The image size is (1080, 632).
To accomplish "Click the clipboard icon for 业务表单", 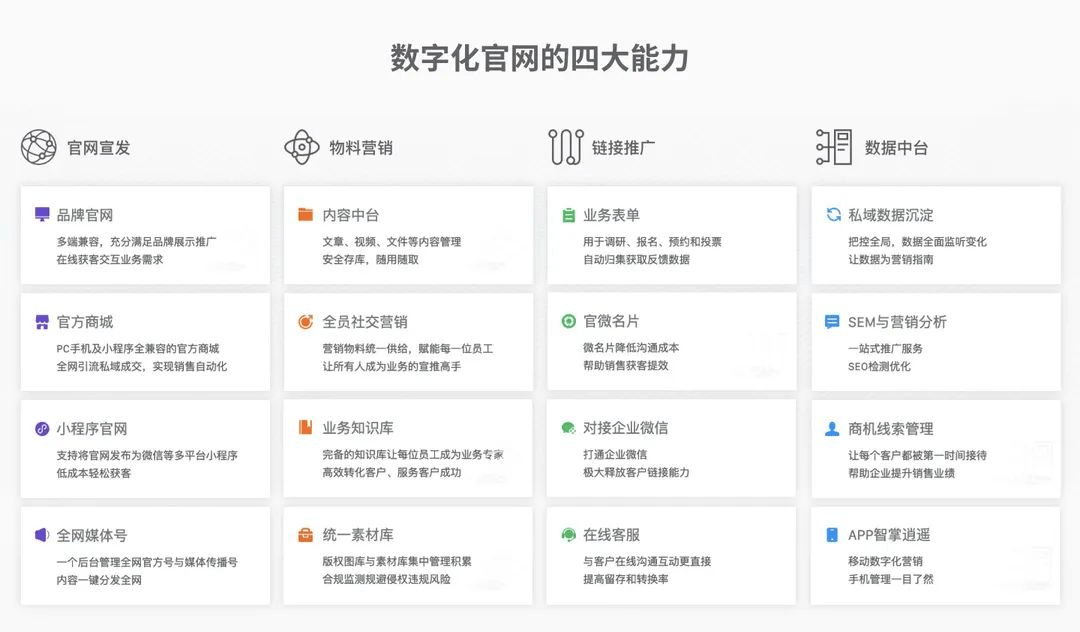I will (x=568, y=215).
